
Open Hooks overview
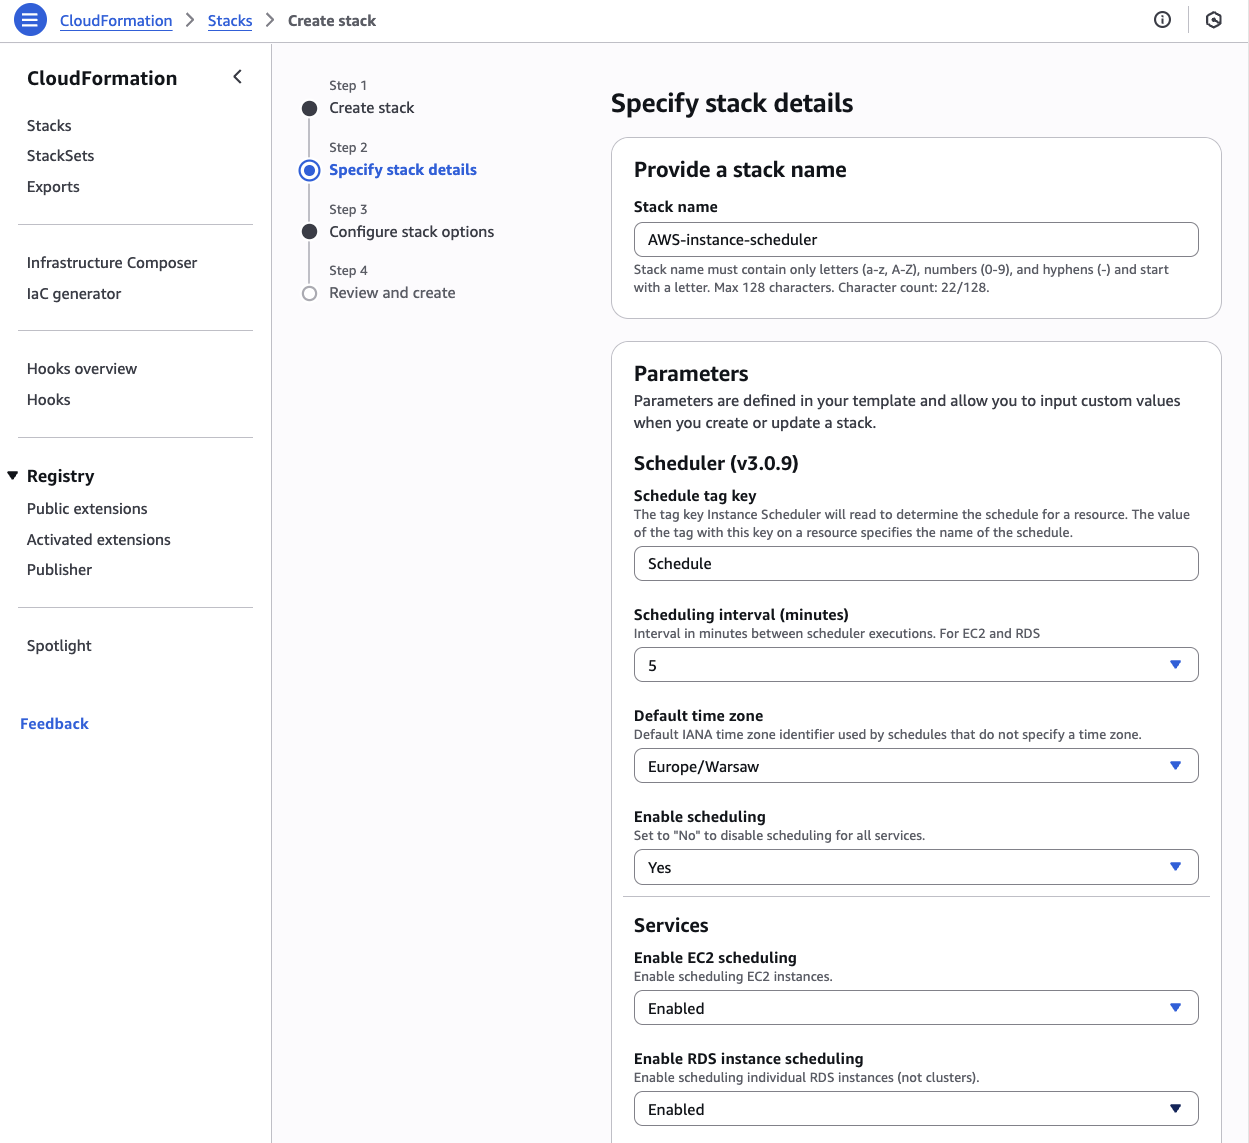82,369
